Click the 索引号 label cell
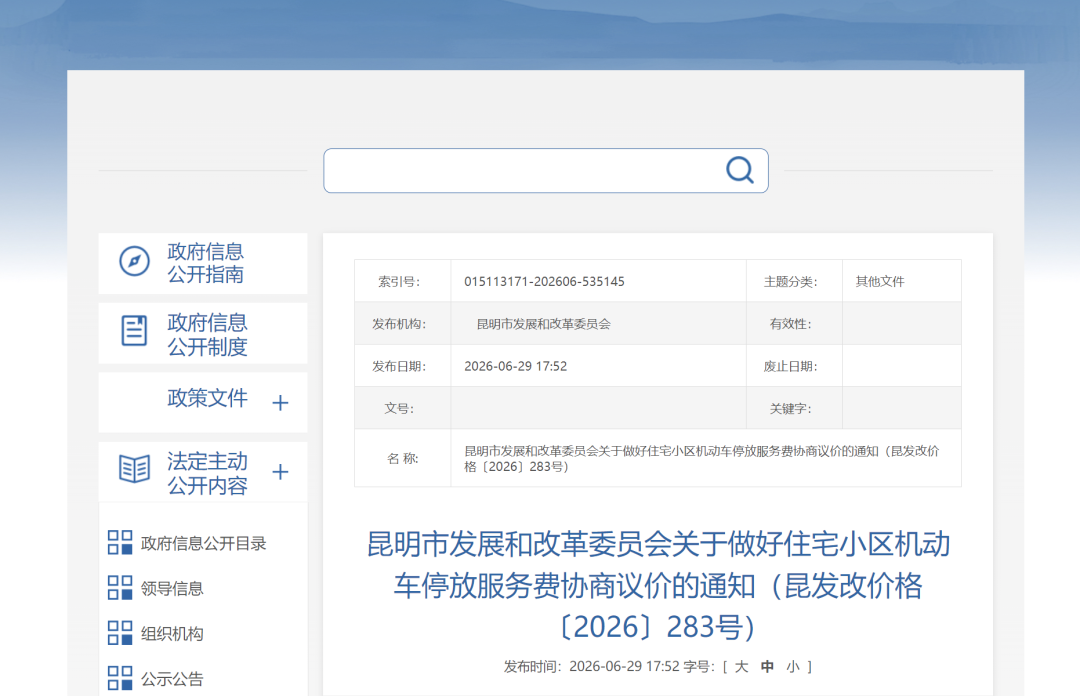 click(402, 281)
